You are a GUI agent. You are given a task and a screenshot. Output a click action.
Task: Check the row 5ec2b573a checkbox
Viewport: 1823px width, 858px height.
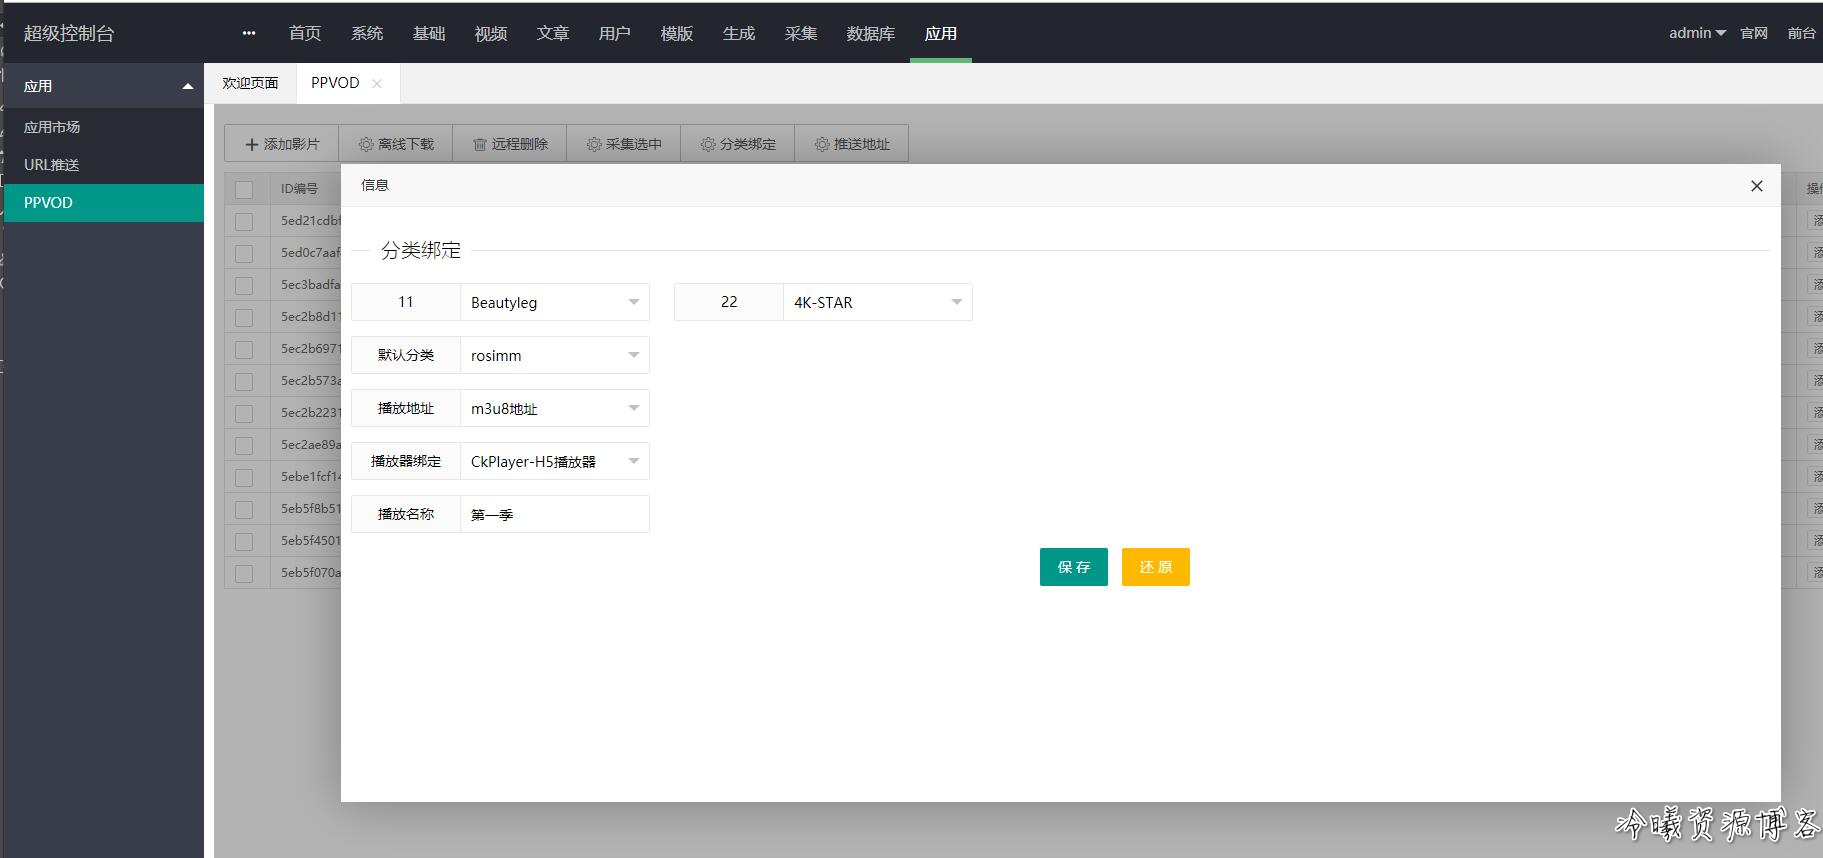244,381
